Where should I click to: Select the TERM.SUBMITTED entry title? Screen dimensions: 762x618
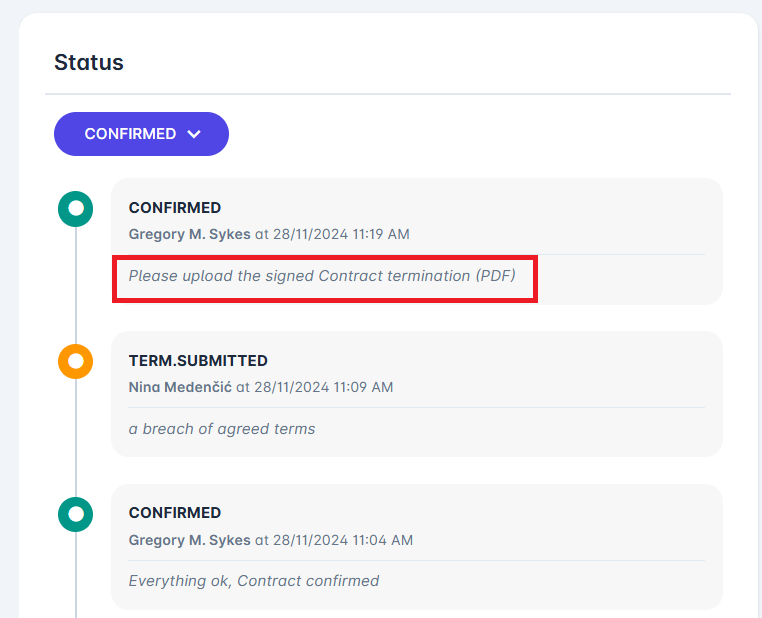pos(198,360)
